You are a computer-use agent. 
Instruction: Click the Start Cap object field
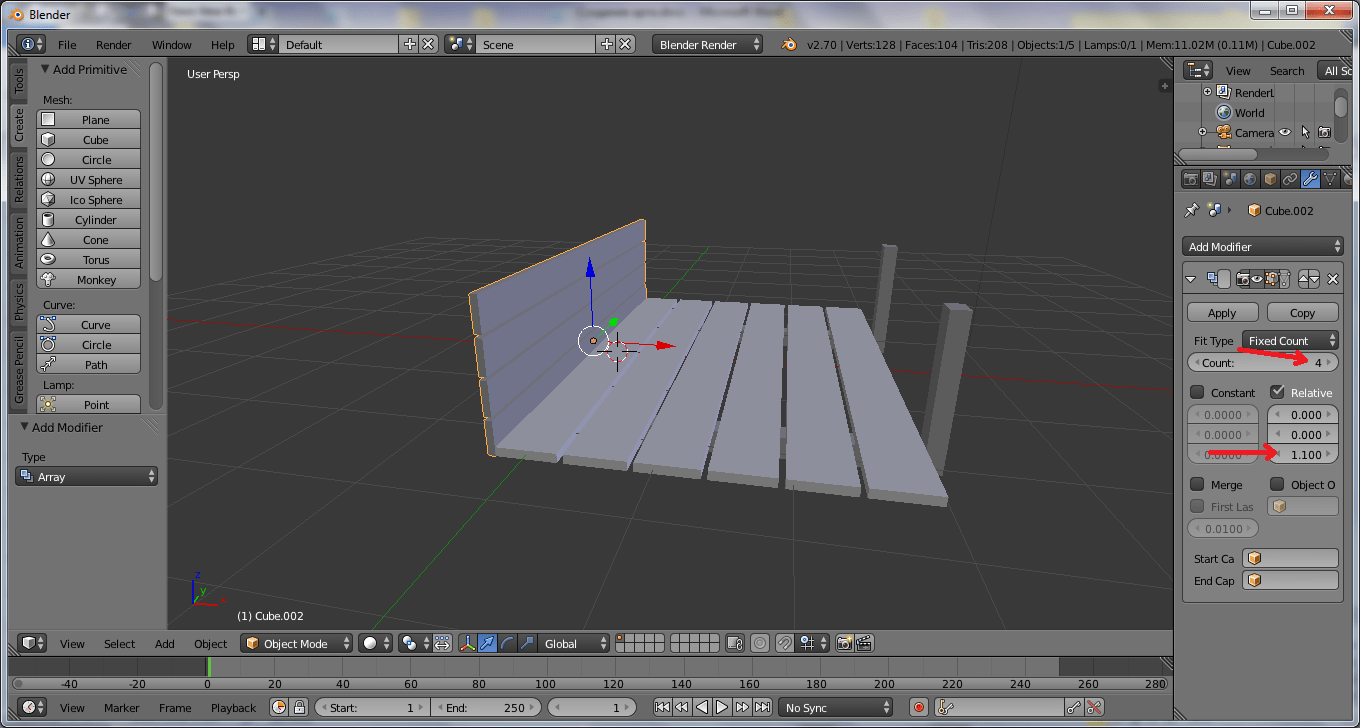coord(1290,558)
